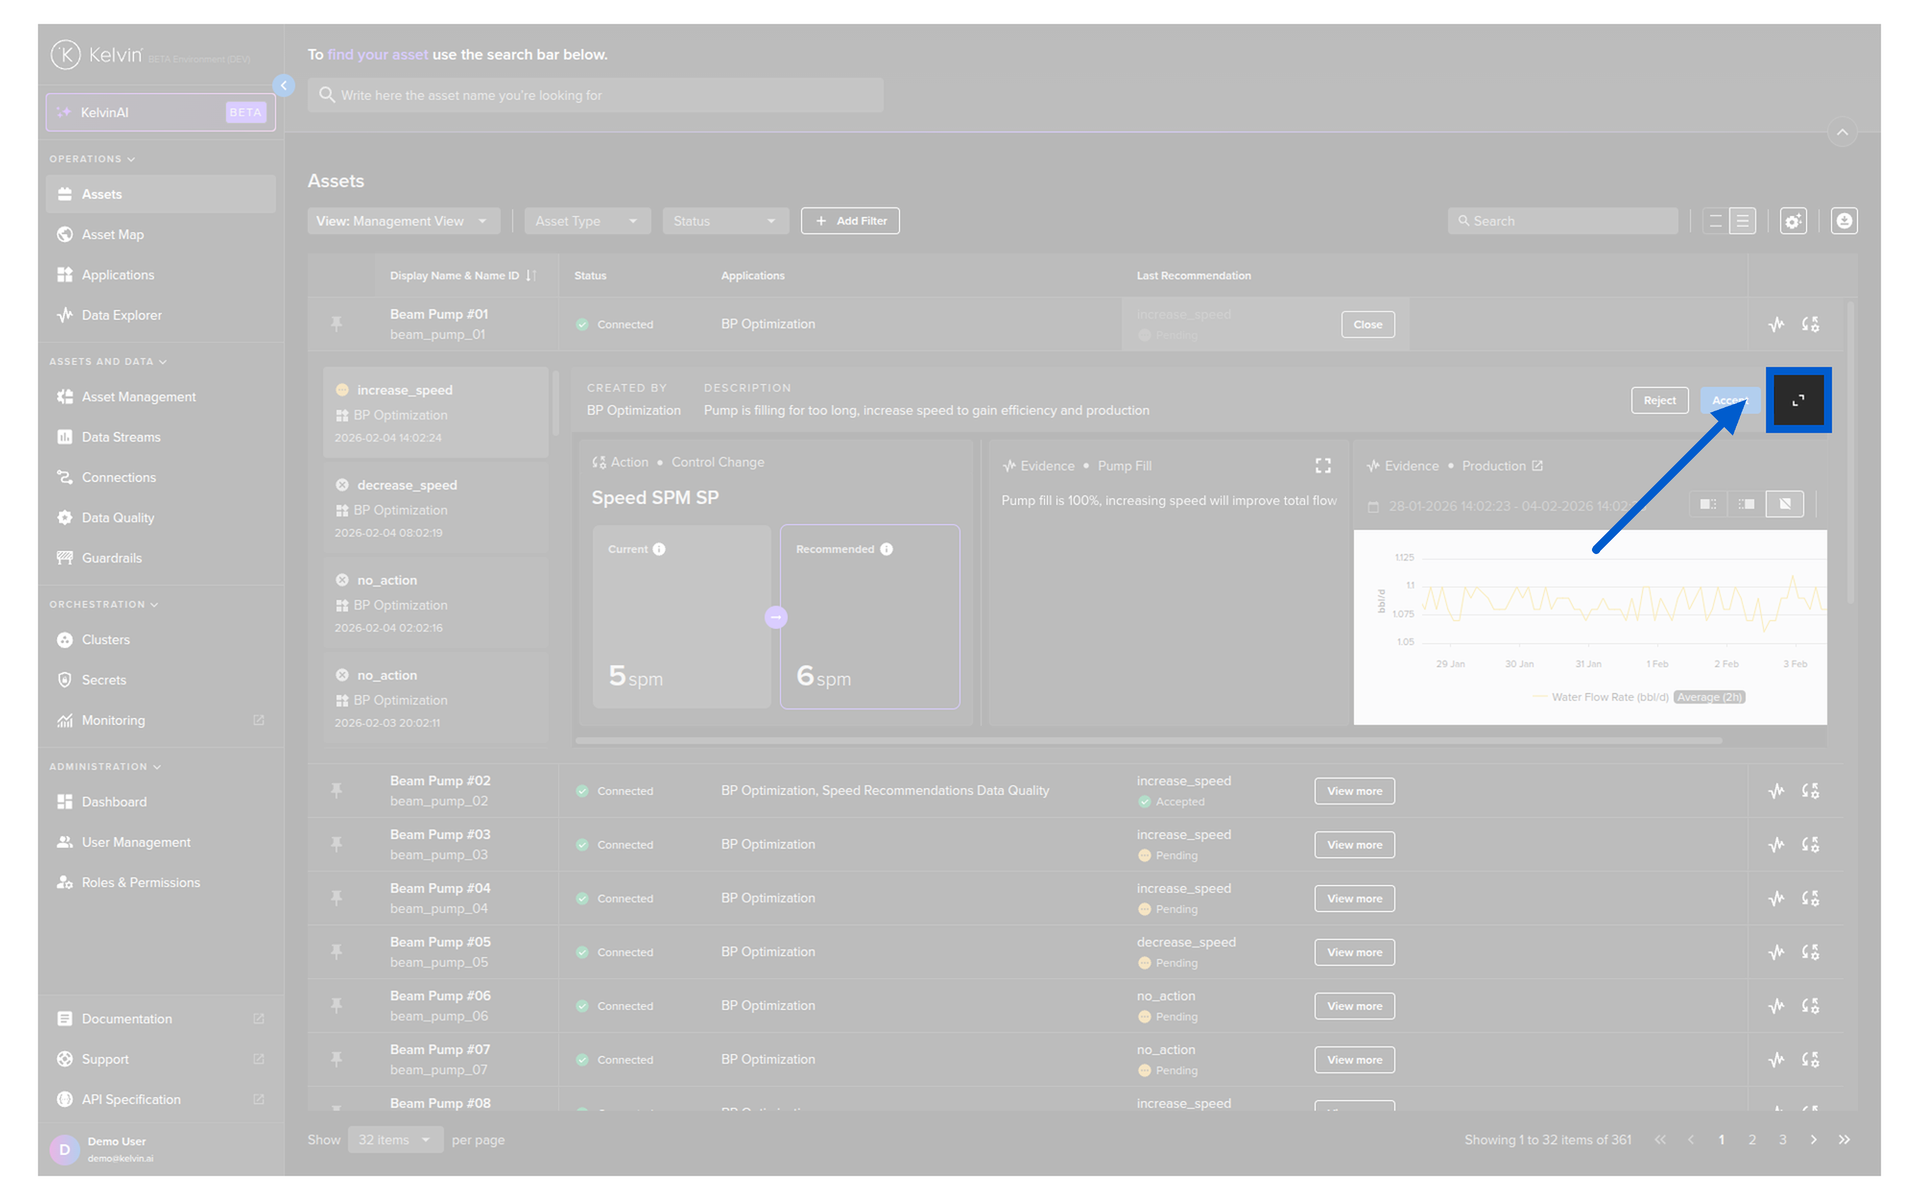The image size is (1920, 1200).
Task: Open Data Explorer in the sidebar
Action: click(x=121, y=315)
